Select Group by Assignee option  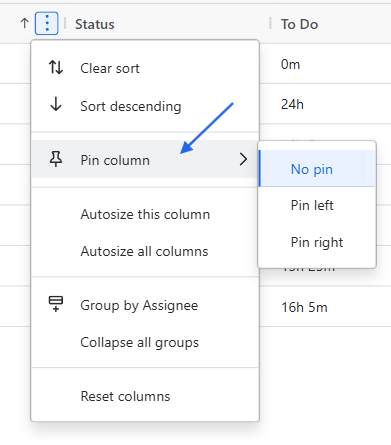(145, 305)
